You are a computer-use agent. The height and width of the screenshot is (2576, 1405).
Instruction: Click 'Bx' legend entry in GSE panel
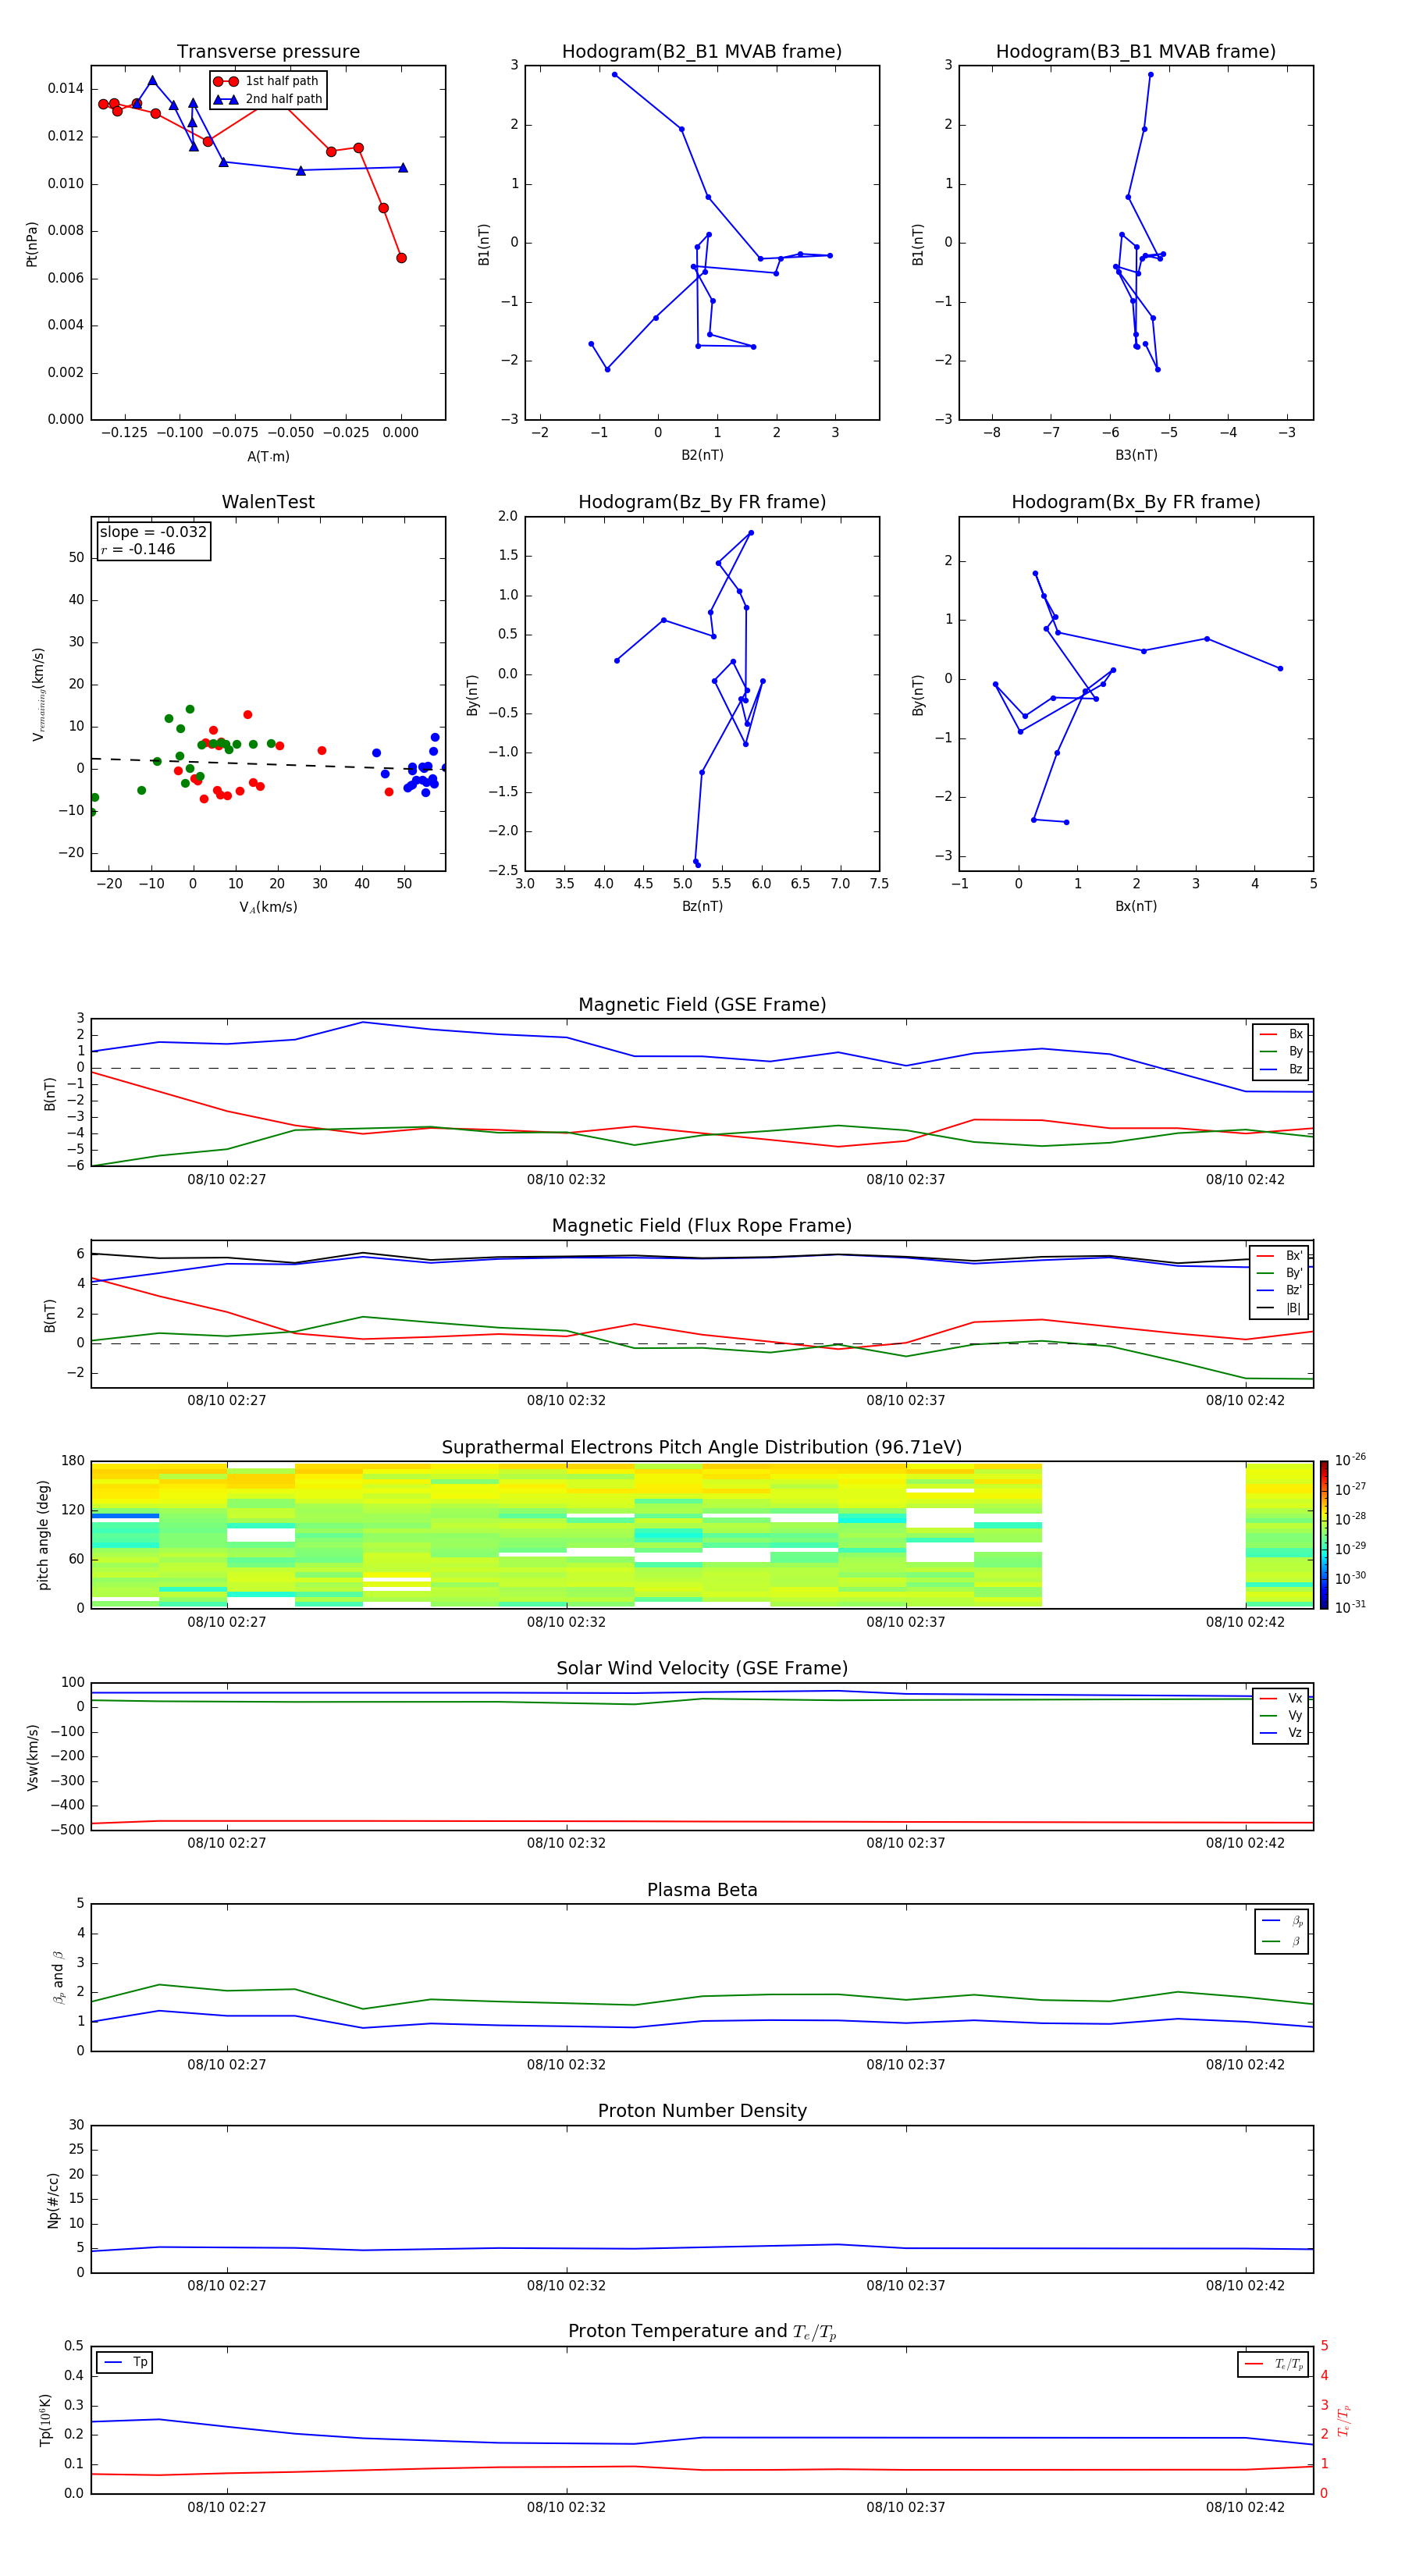(1281, 1034)
